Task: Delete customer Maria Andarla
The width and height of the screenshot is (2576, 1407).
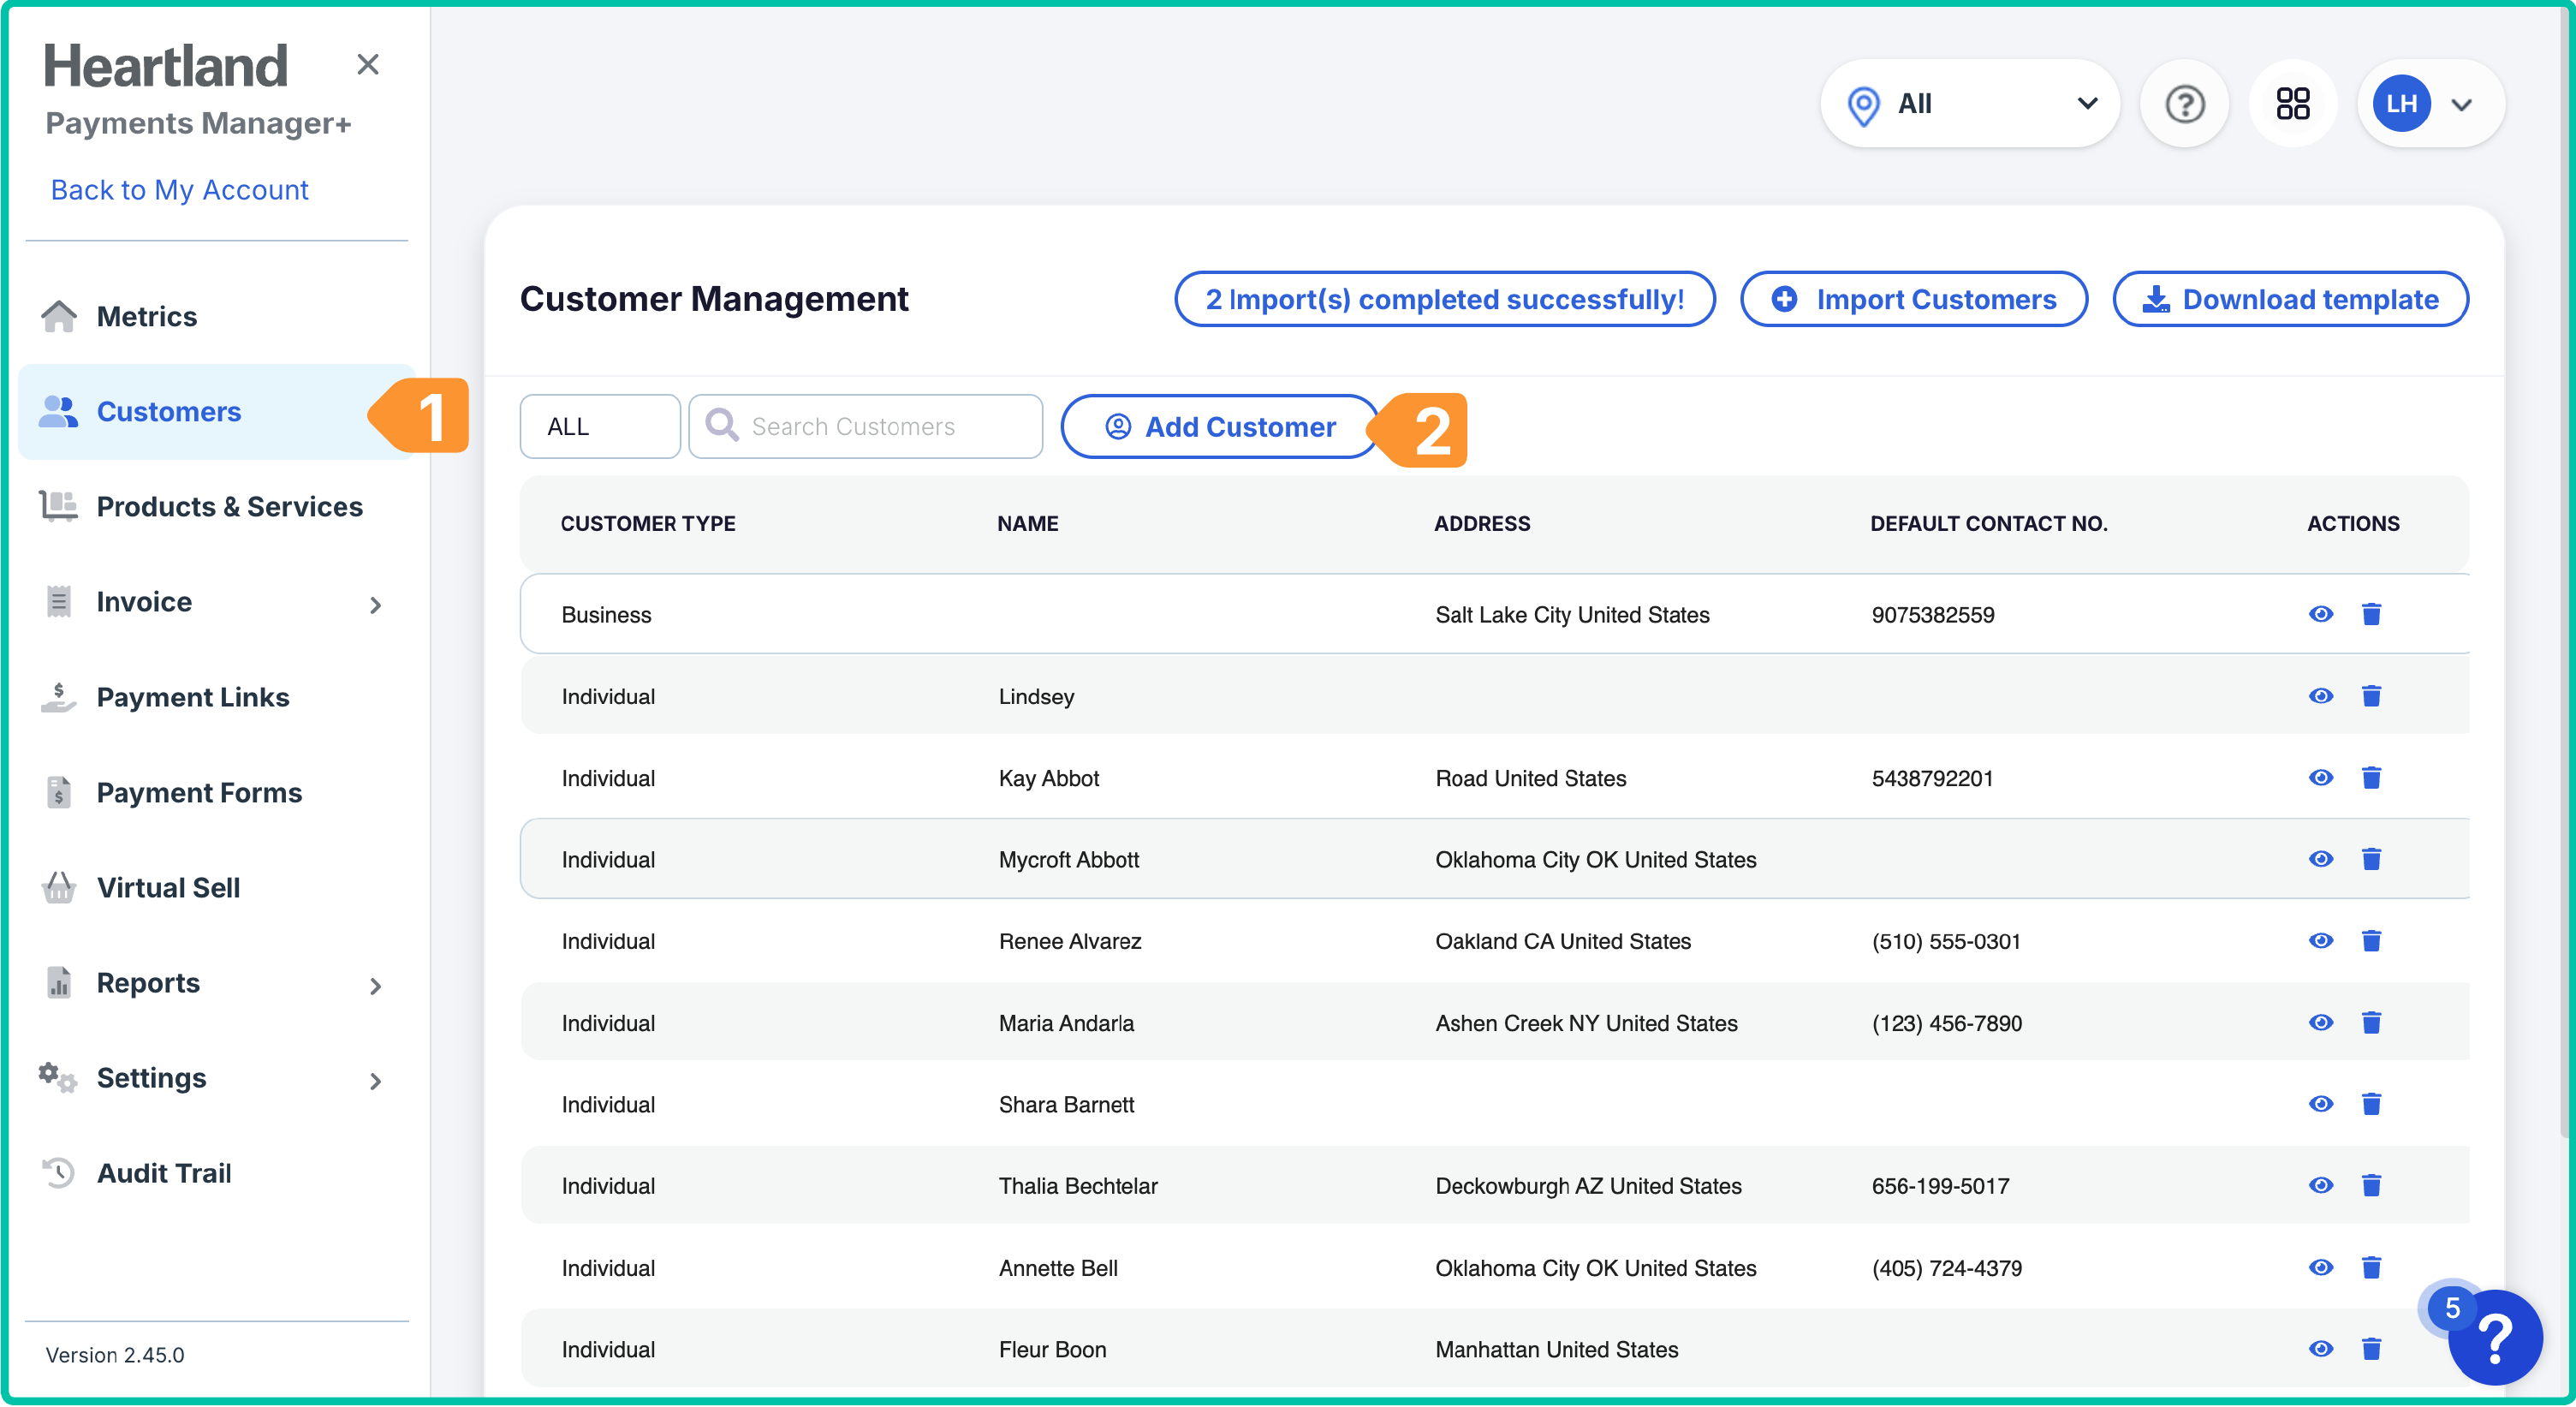Action: click(x=2371, y=1023)
